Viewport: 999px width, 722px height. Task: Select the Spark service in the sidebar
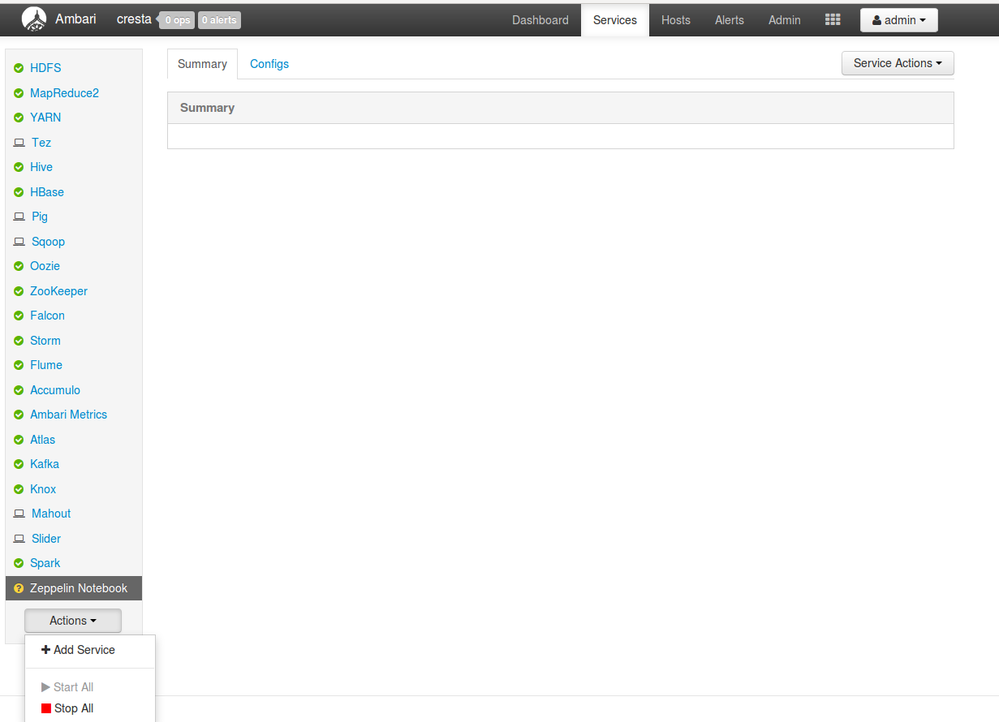[x=45, y=563]
